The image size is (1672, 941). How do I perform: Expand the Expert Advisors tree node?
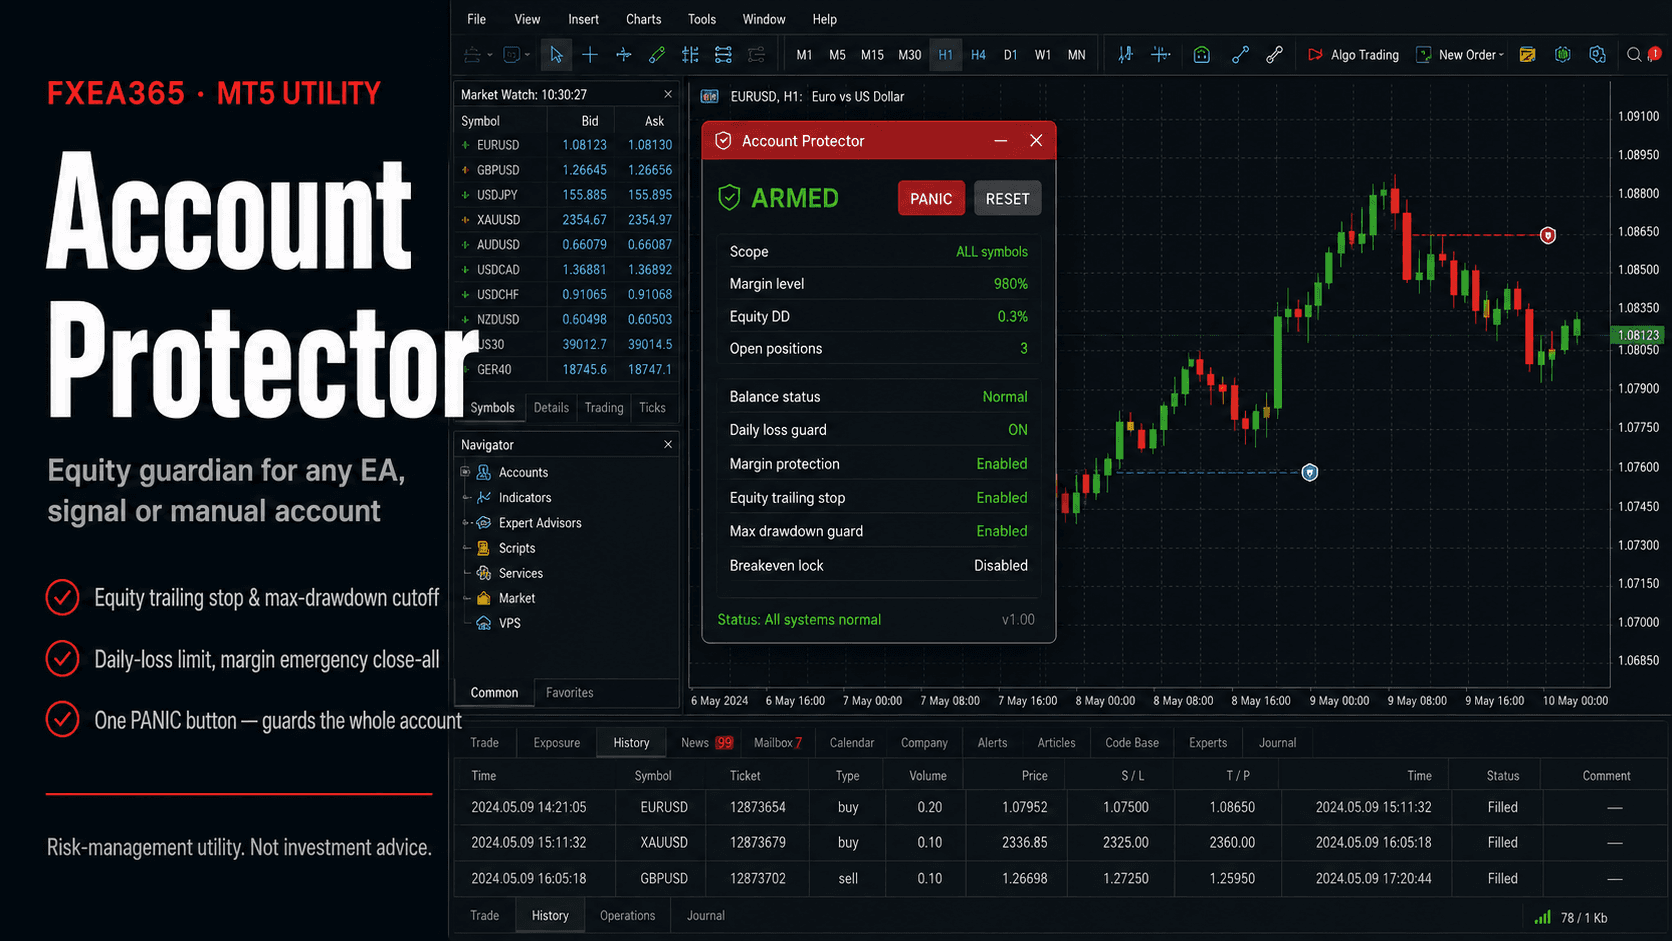[x=465, y=523]
